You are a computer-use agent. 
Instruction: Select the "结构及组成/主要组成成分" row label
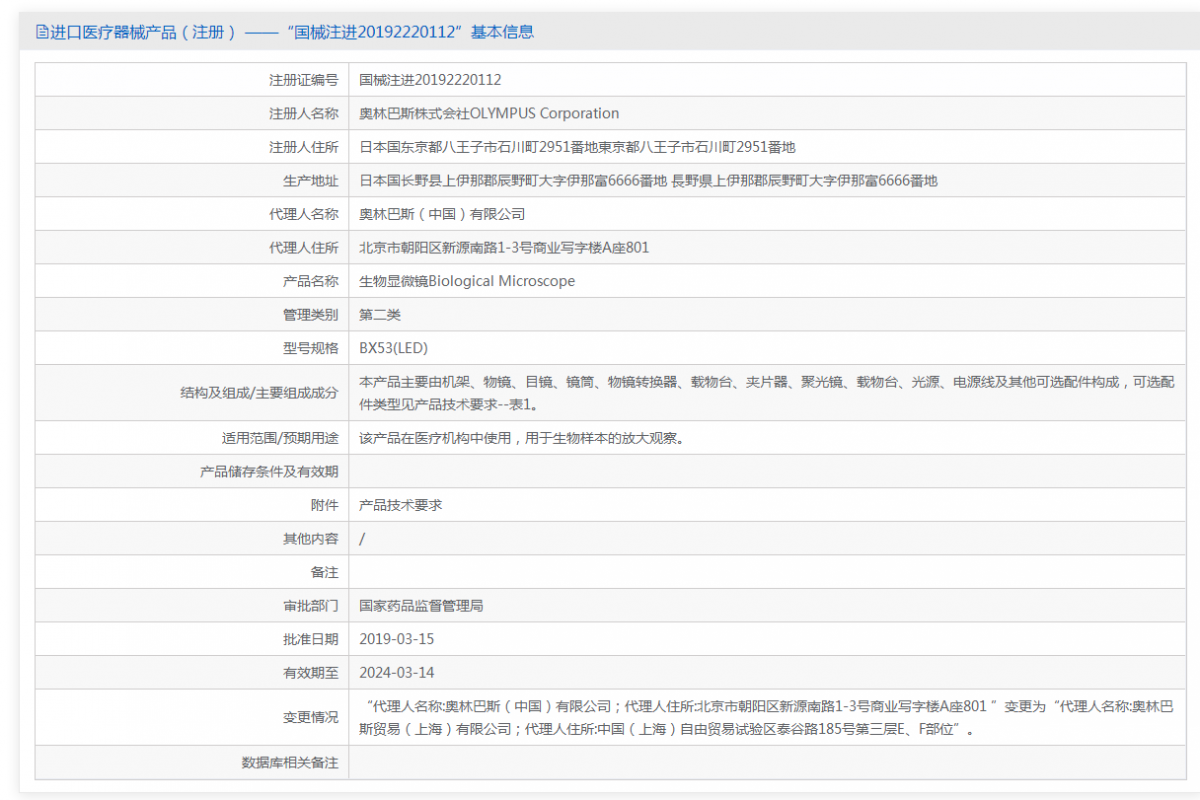tap(259, 393)
